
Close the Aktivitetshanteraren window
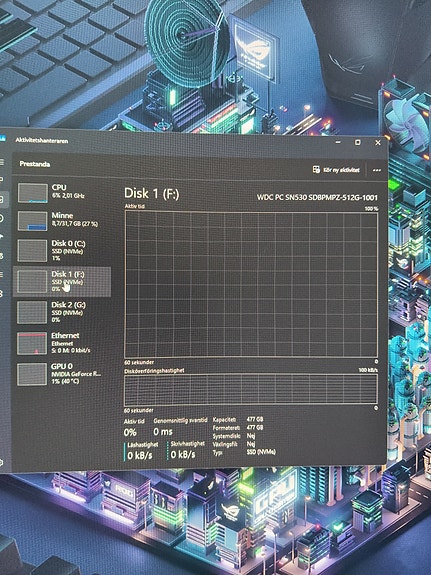(x=378, y=143)
